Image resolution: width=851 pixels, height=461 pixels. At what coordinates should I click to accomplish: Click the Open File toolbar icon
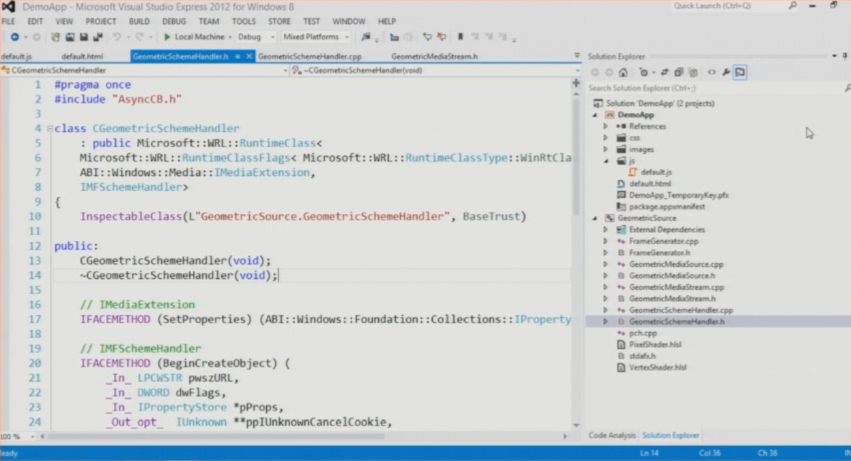click(x=69, y=37)
